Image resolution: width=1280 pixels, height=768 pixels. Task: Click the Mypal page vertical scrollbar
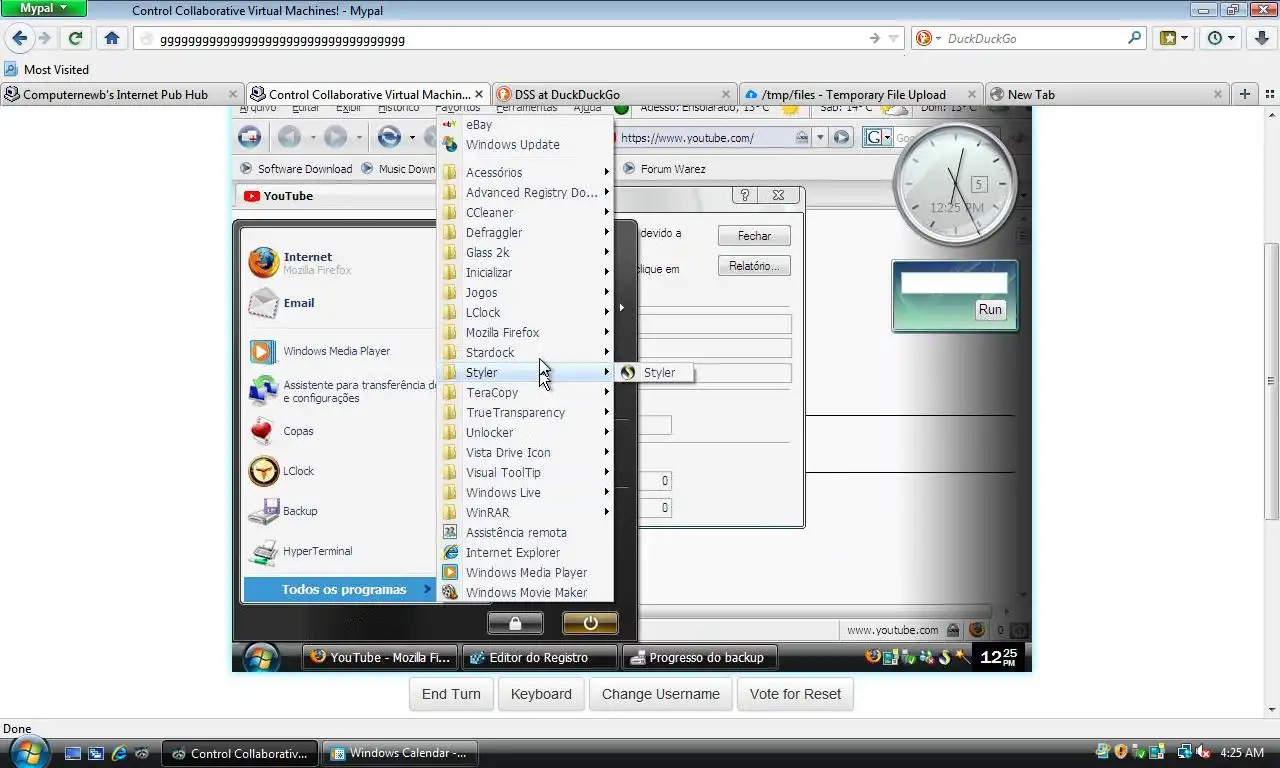1271,380
